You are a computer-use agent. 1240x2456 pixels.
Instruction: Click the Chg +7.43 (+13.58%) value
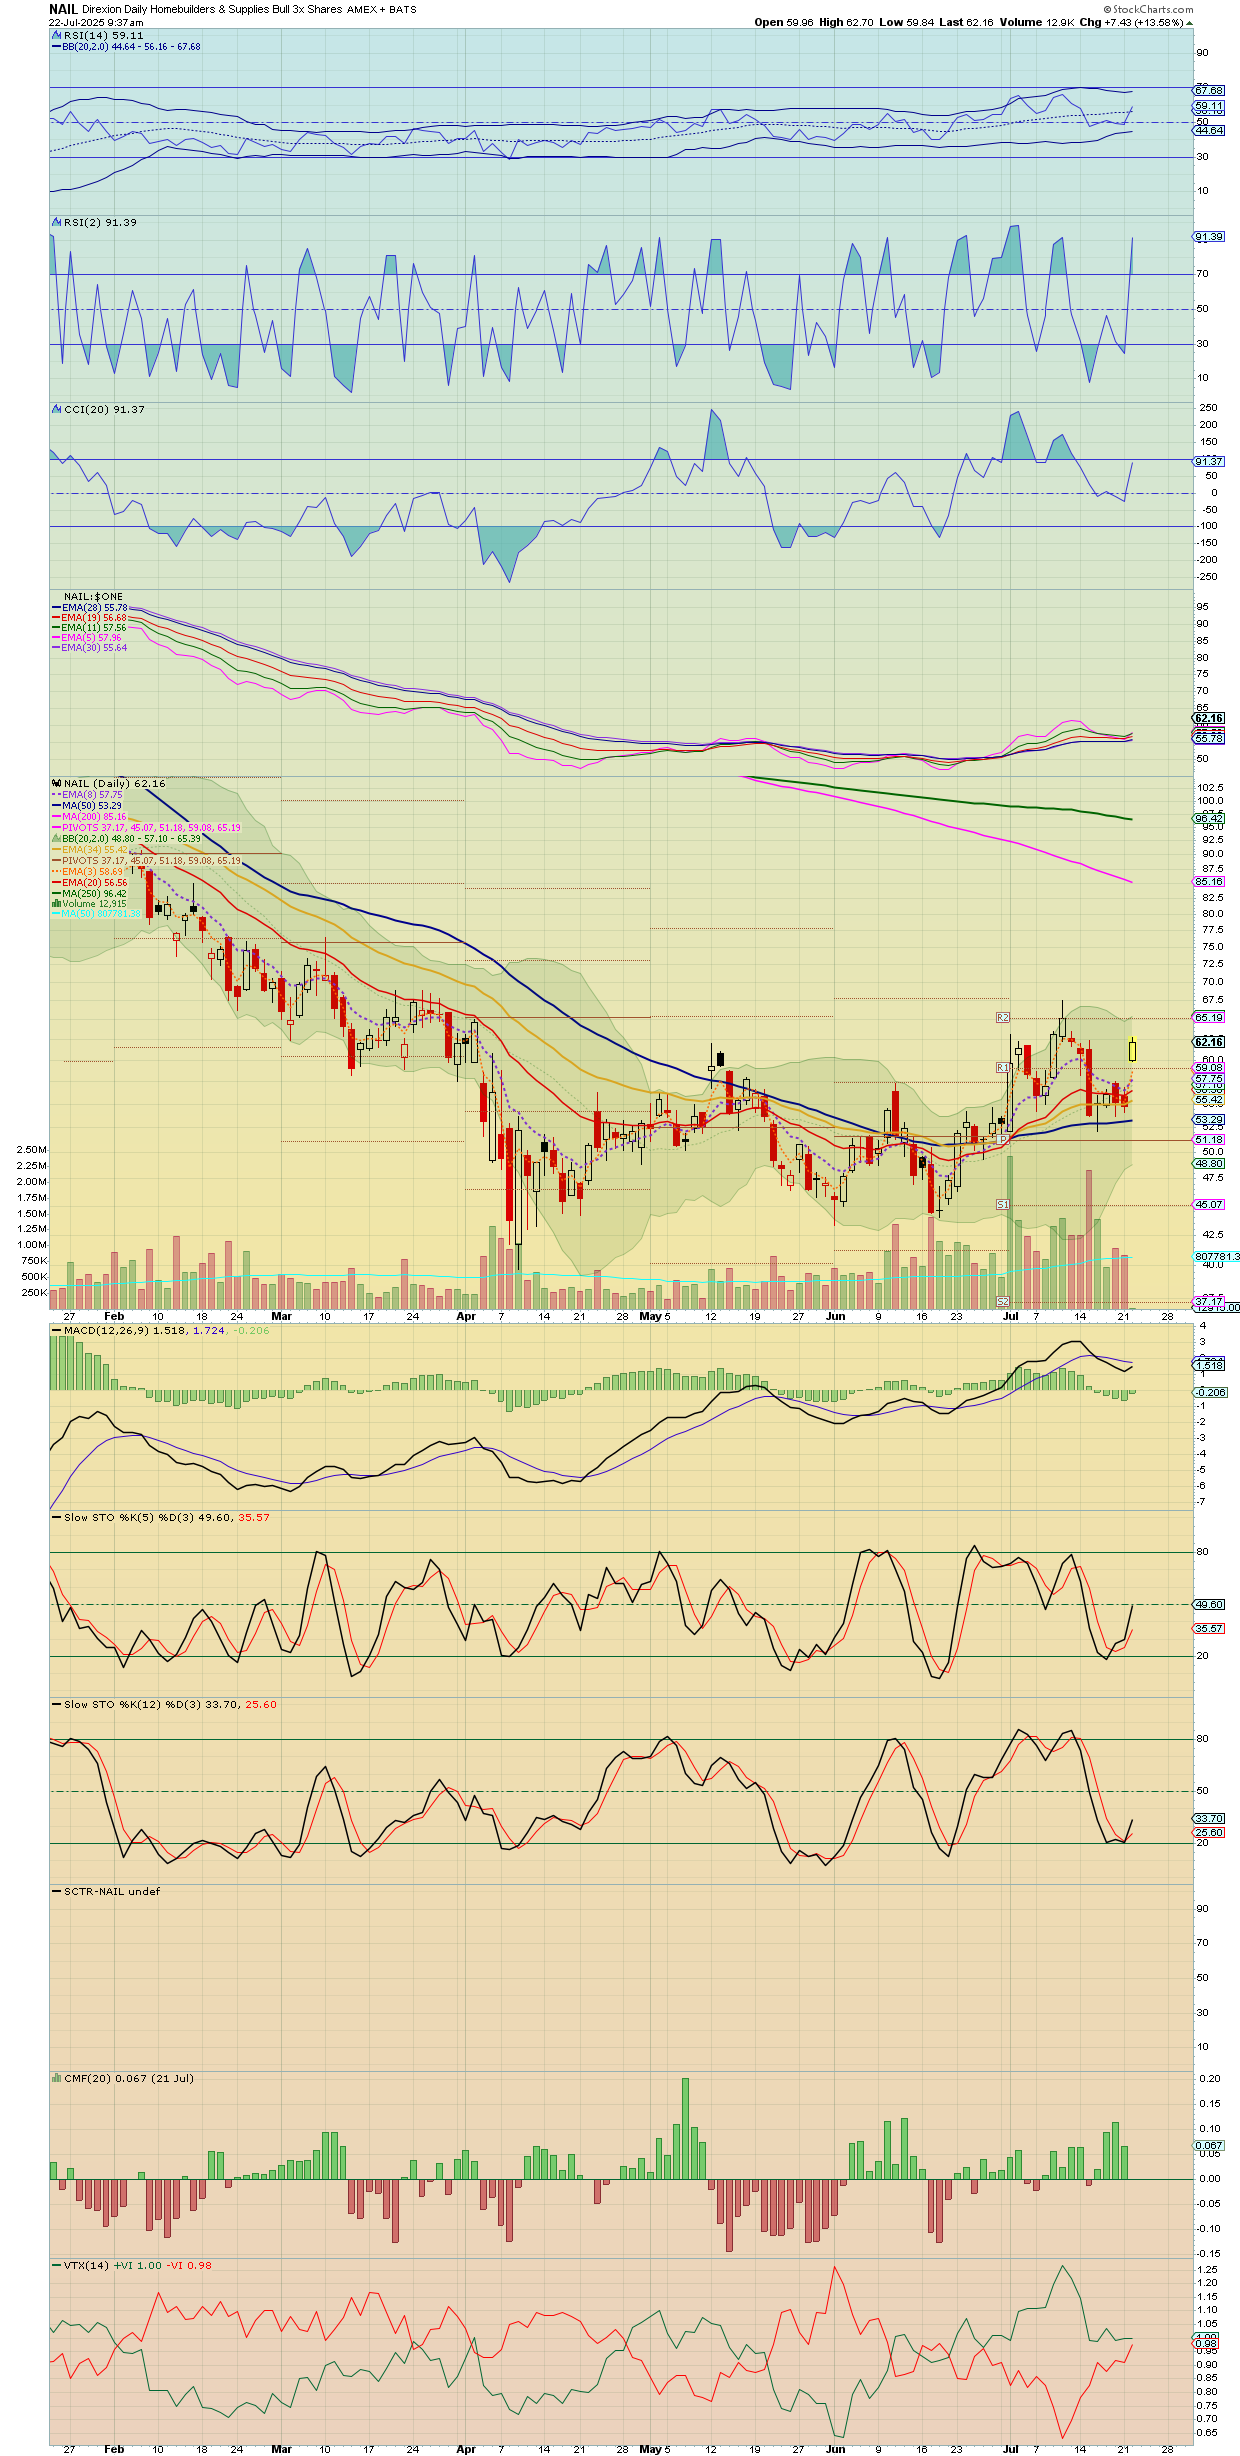coord(1132,22)
